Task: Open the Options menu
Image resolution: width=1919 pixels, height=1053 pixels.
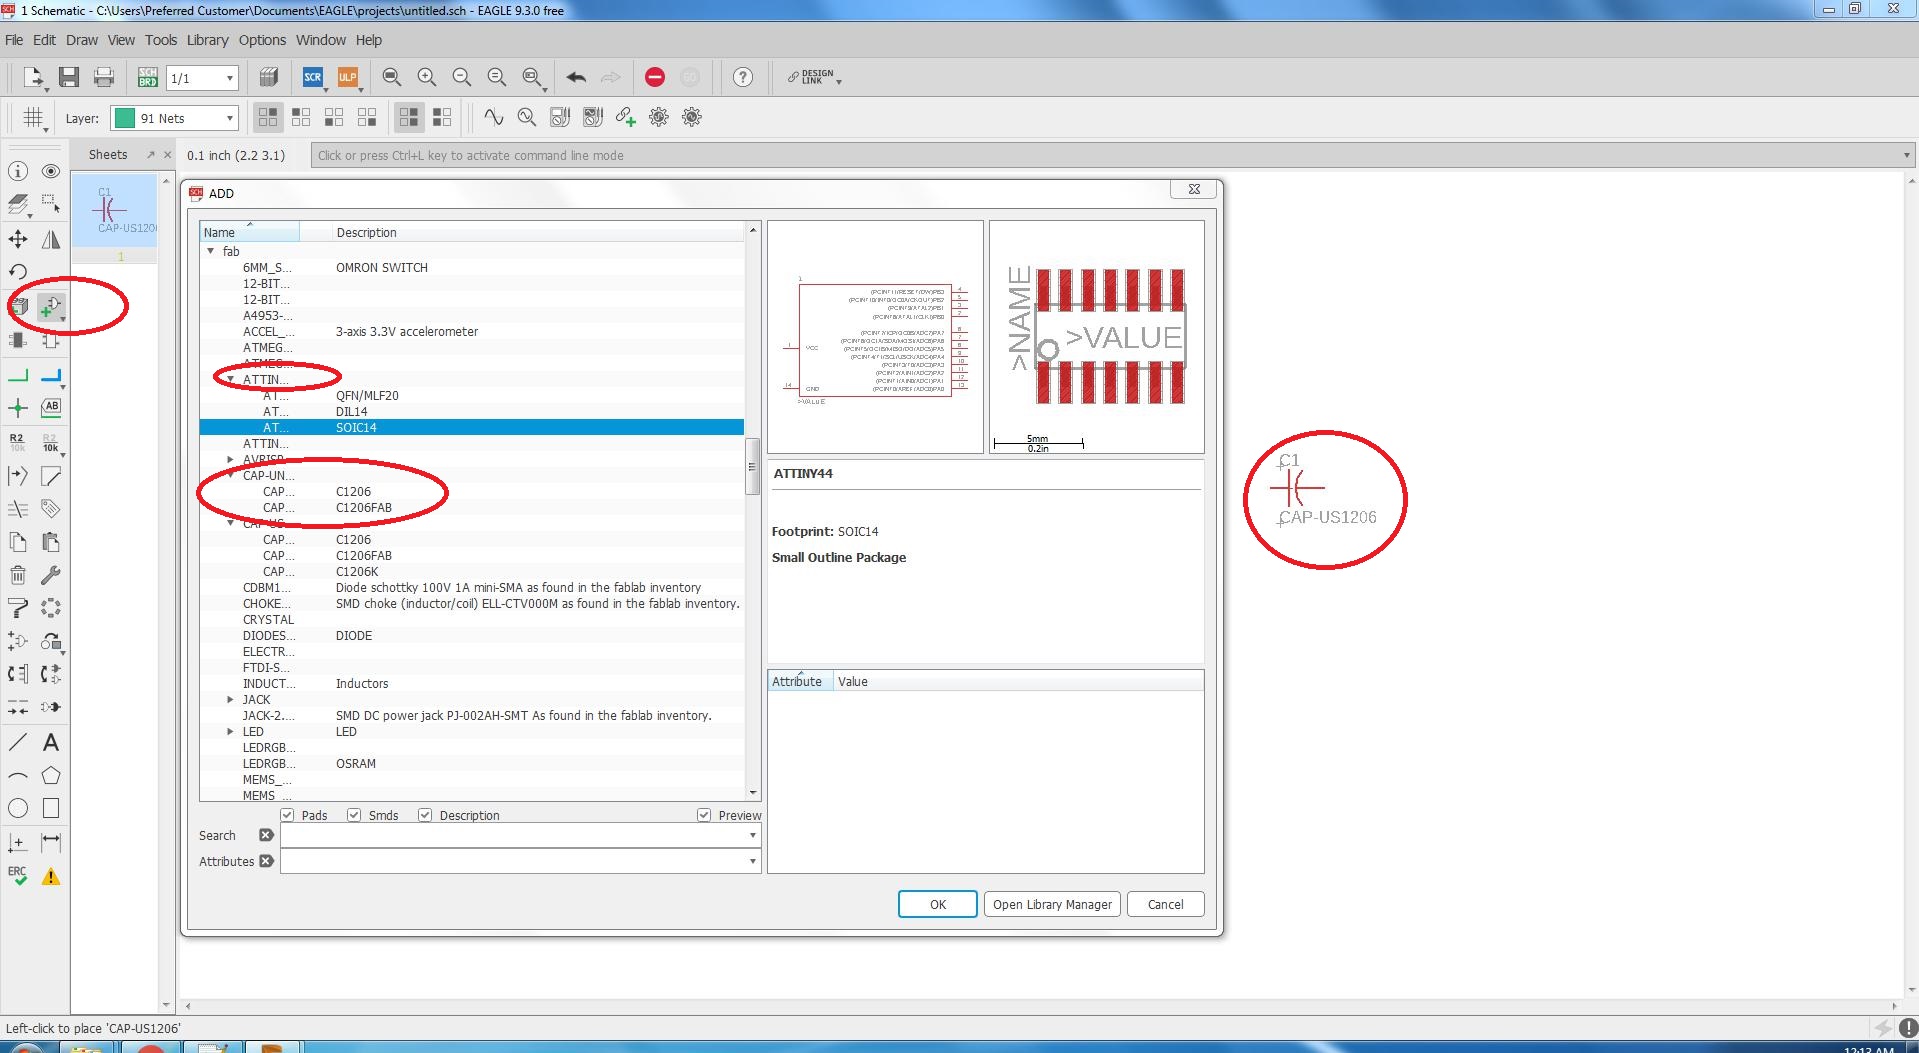Action: click(x=262, y=40)
